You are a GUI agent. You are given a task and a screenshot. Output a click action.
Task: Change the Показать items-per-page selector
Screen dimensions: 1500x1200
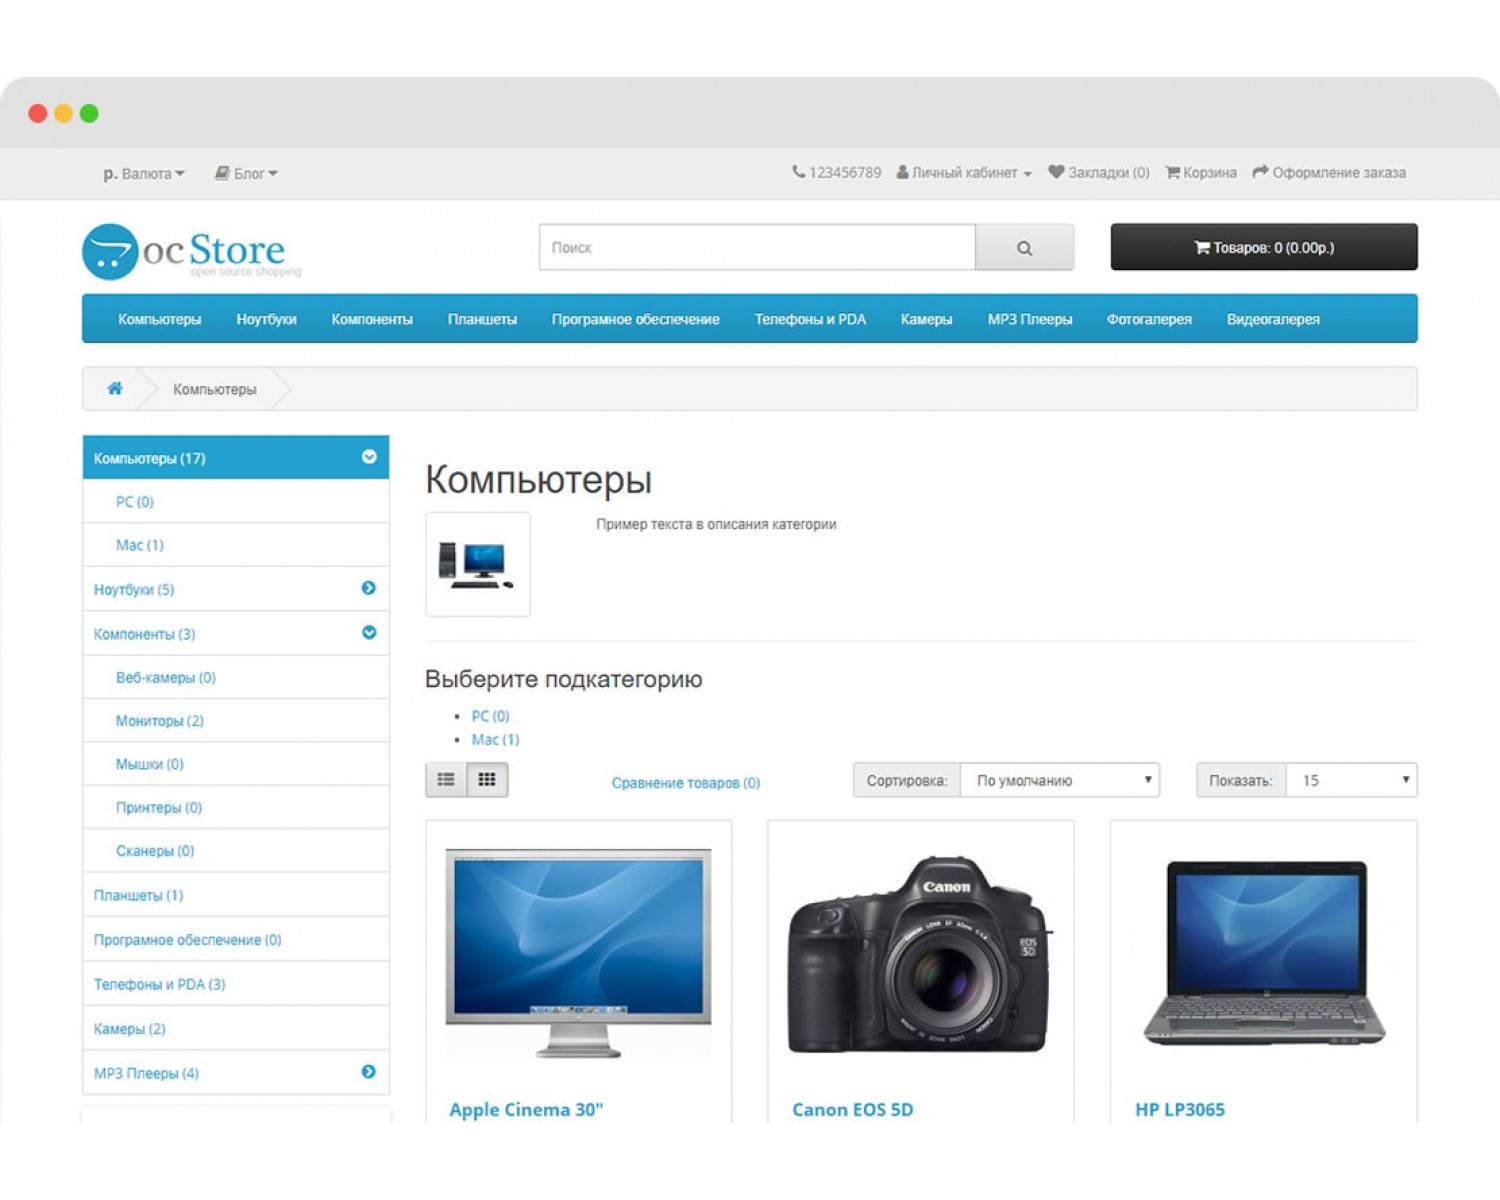pos(1350,779)
